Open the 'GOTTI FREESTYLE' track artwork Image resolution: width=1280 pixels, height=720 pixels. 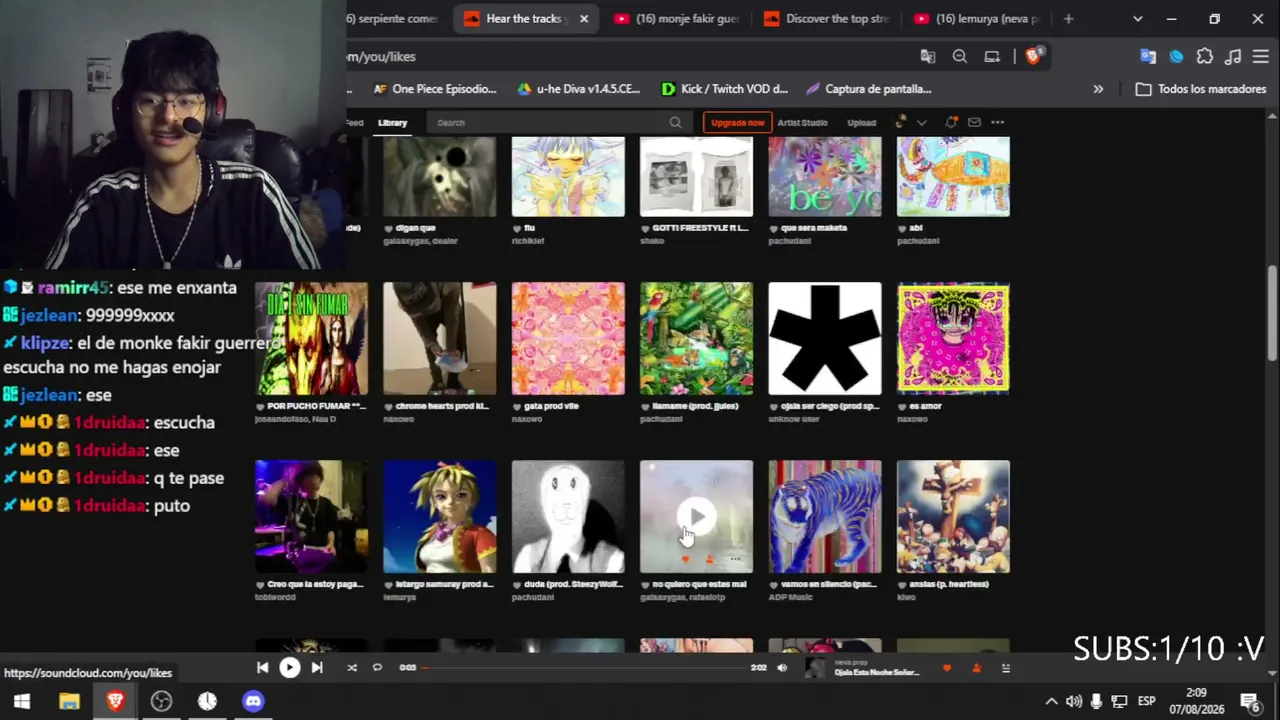click(x=696, y=177)
